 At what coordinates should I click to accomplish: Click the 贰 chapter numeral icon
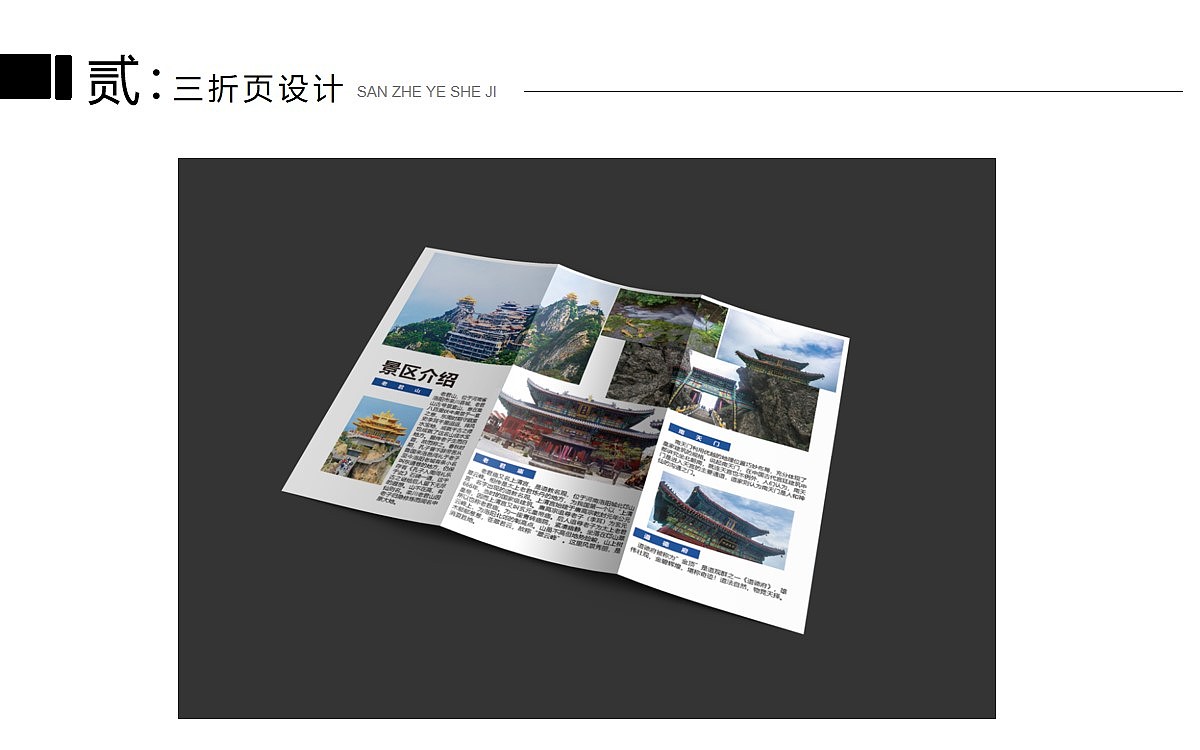pos(113,79)
